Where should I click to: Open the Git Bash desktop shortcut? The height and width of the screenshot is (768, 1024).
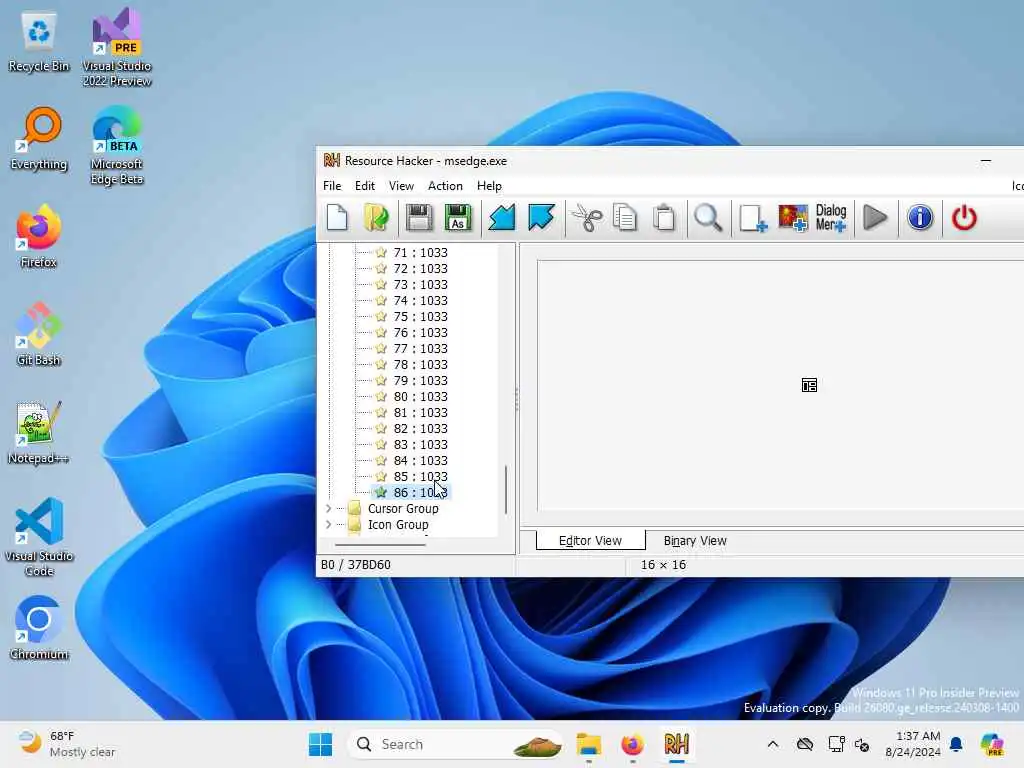[x=39, y=334]
